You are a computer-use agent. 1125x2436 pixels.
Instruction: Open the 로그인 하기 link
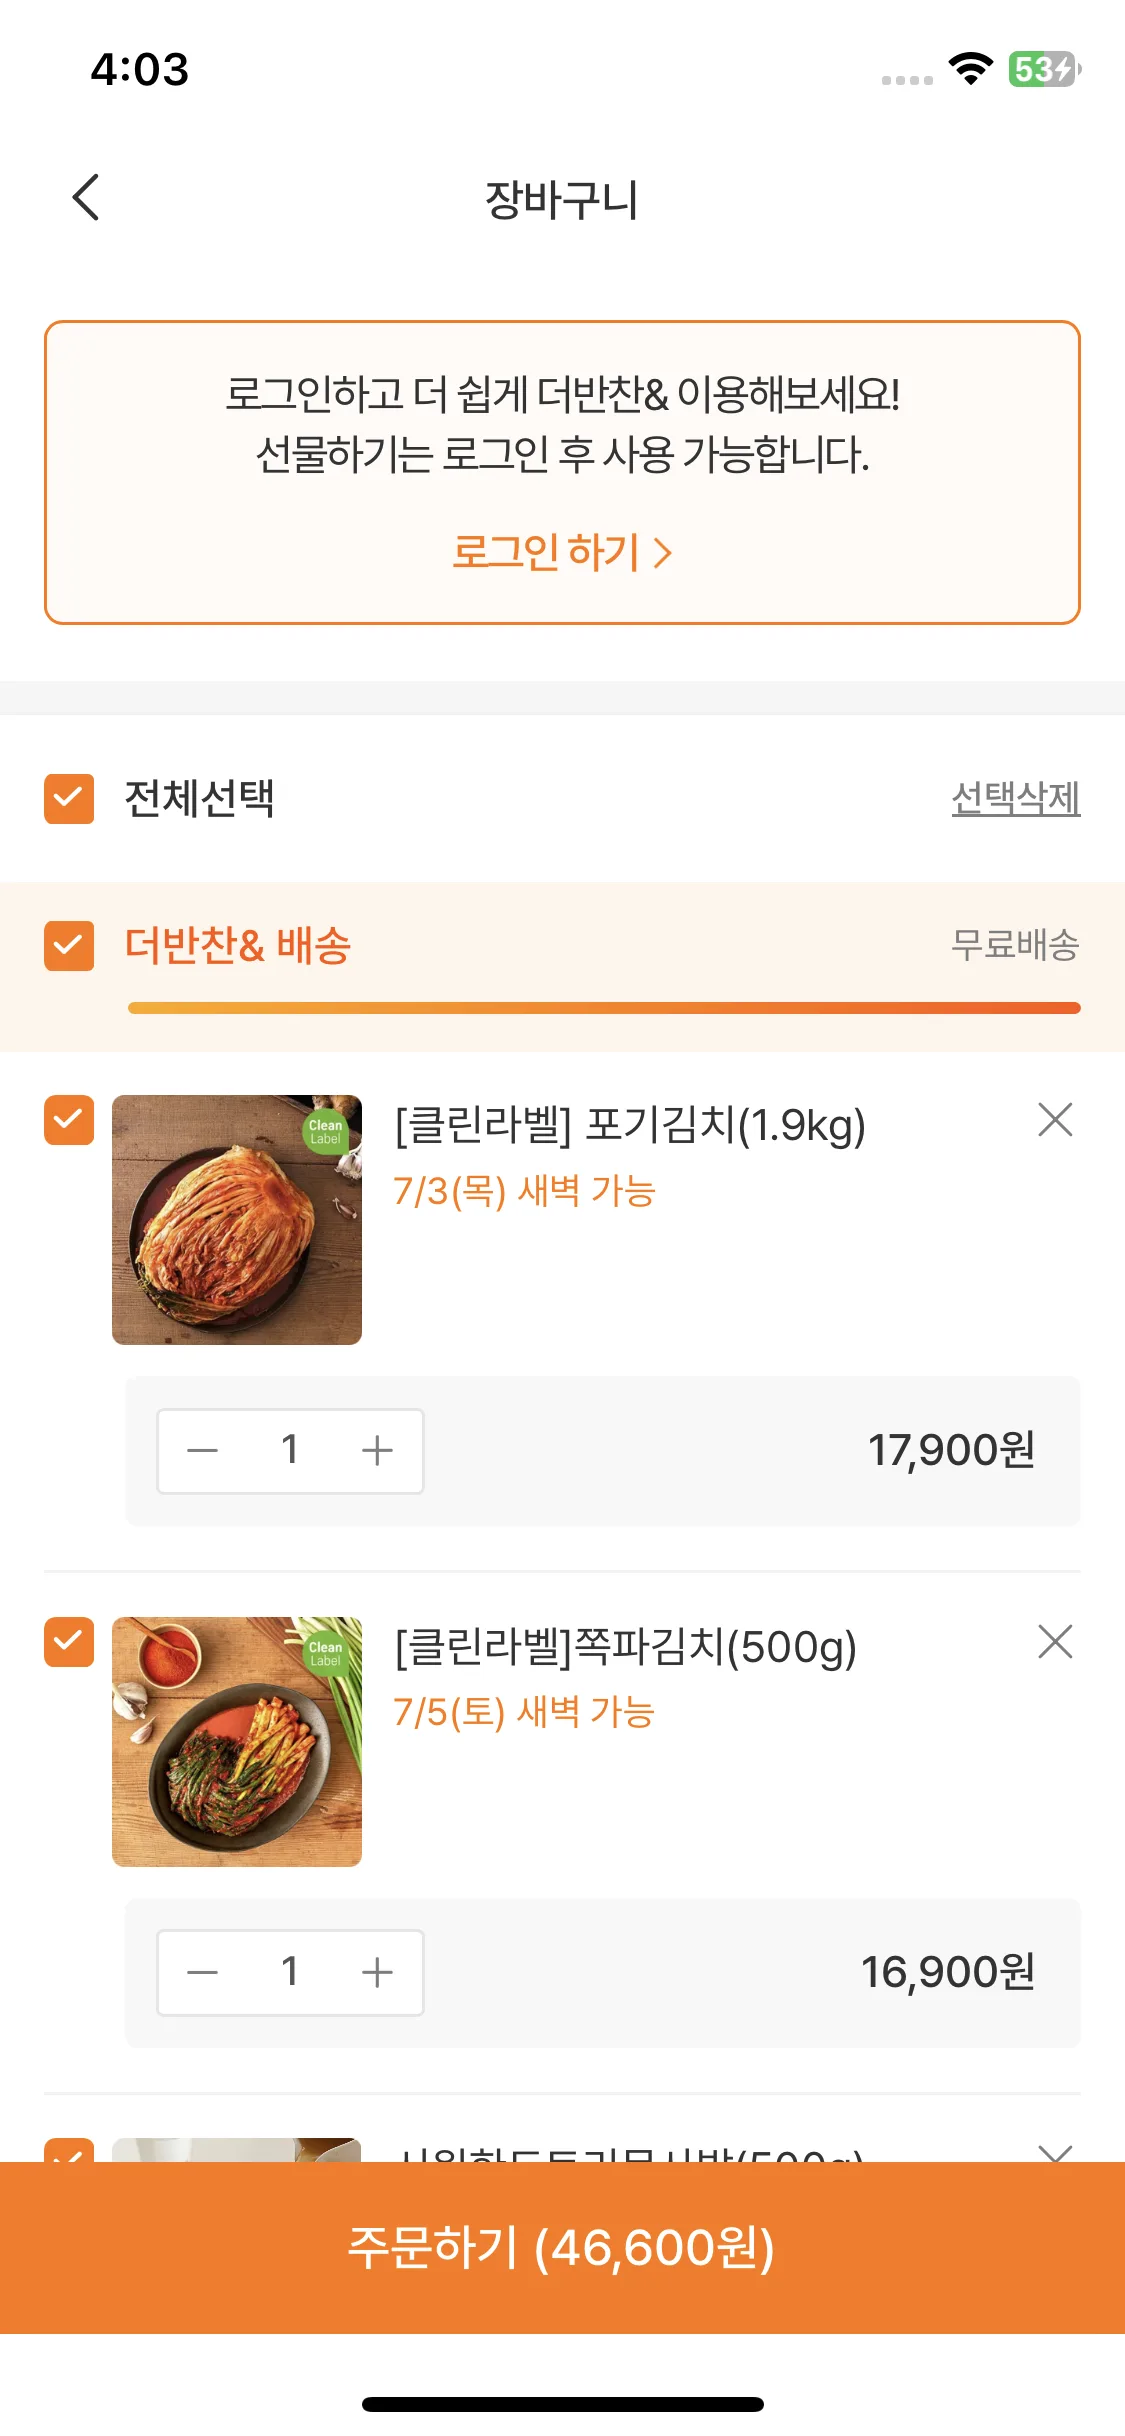point(562,552)
